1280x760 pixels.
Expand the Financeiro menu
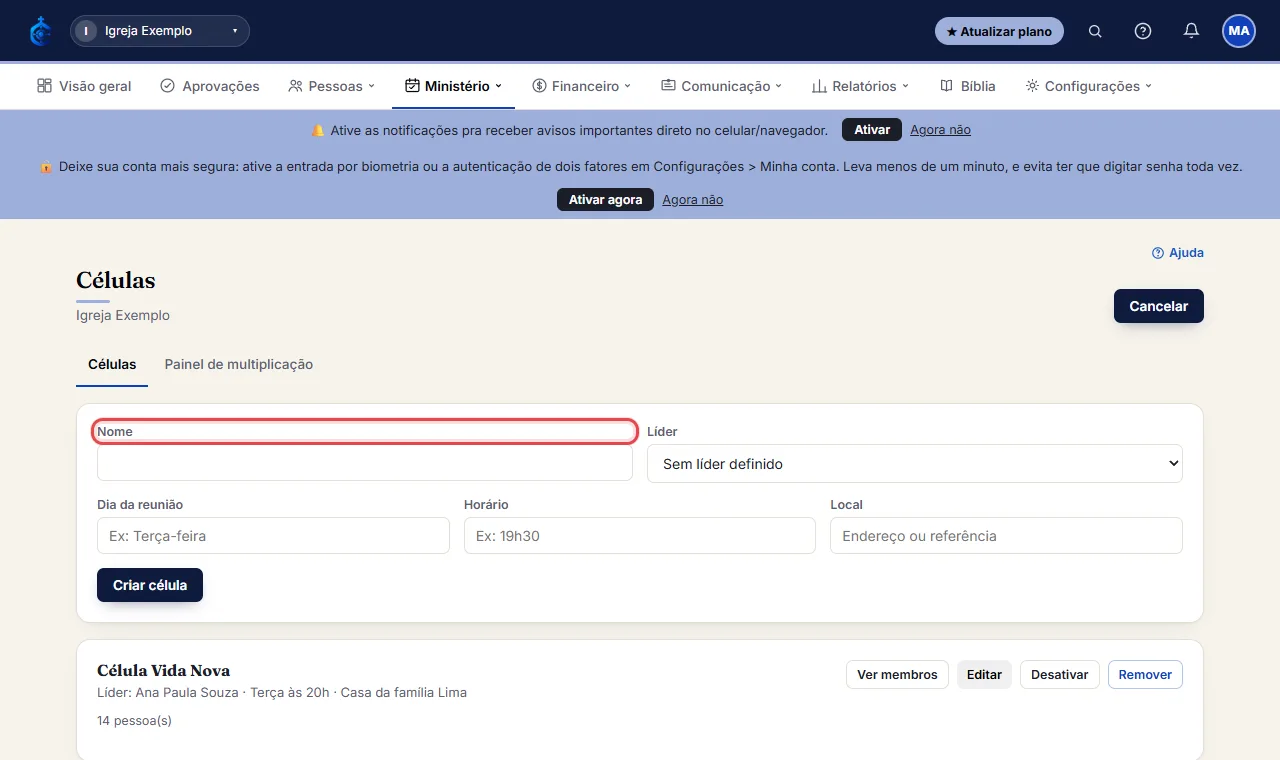point(582,86)
